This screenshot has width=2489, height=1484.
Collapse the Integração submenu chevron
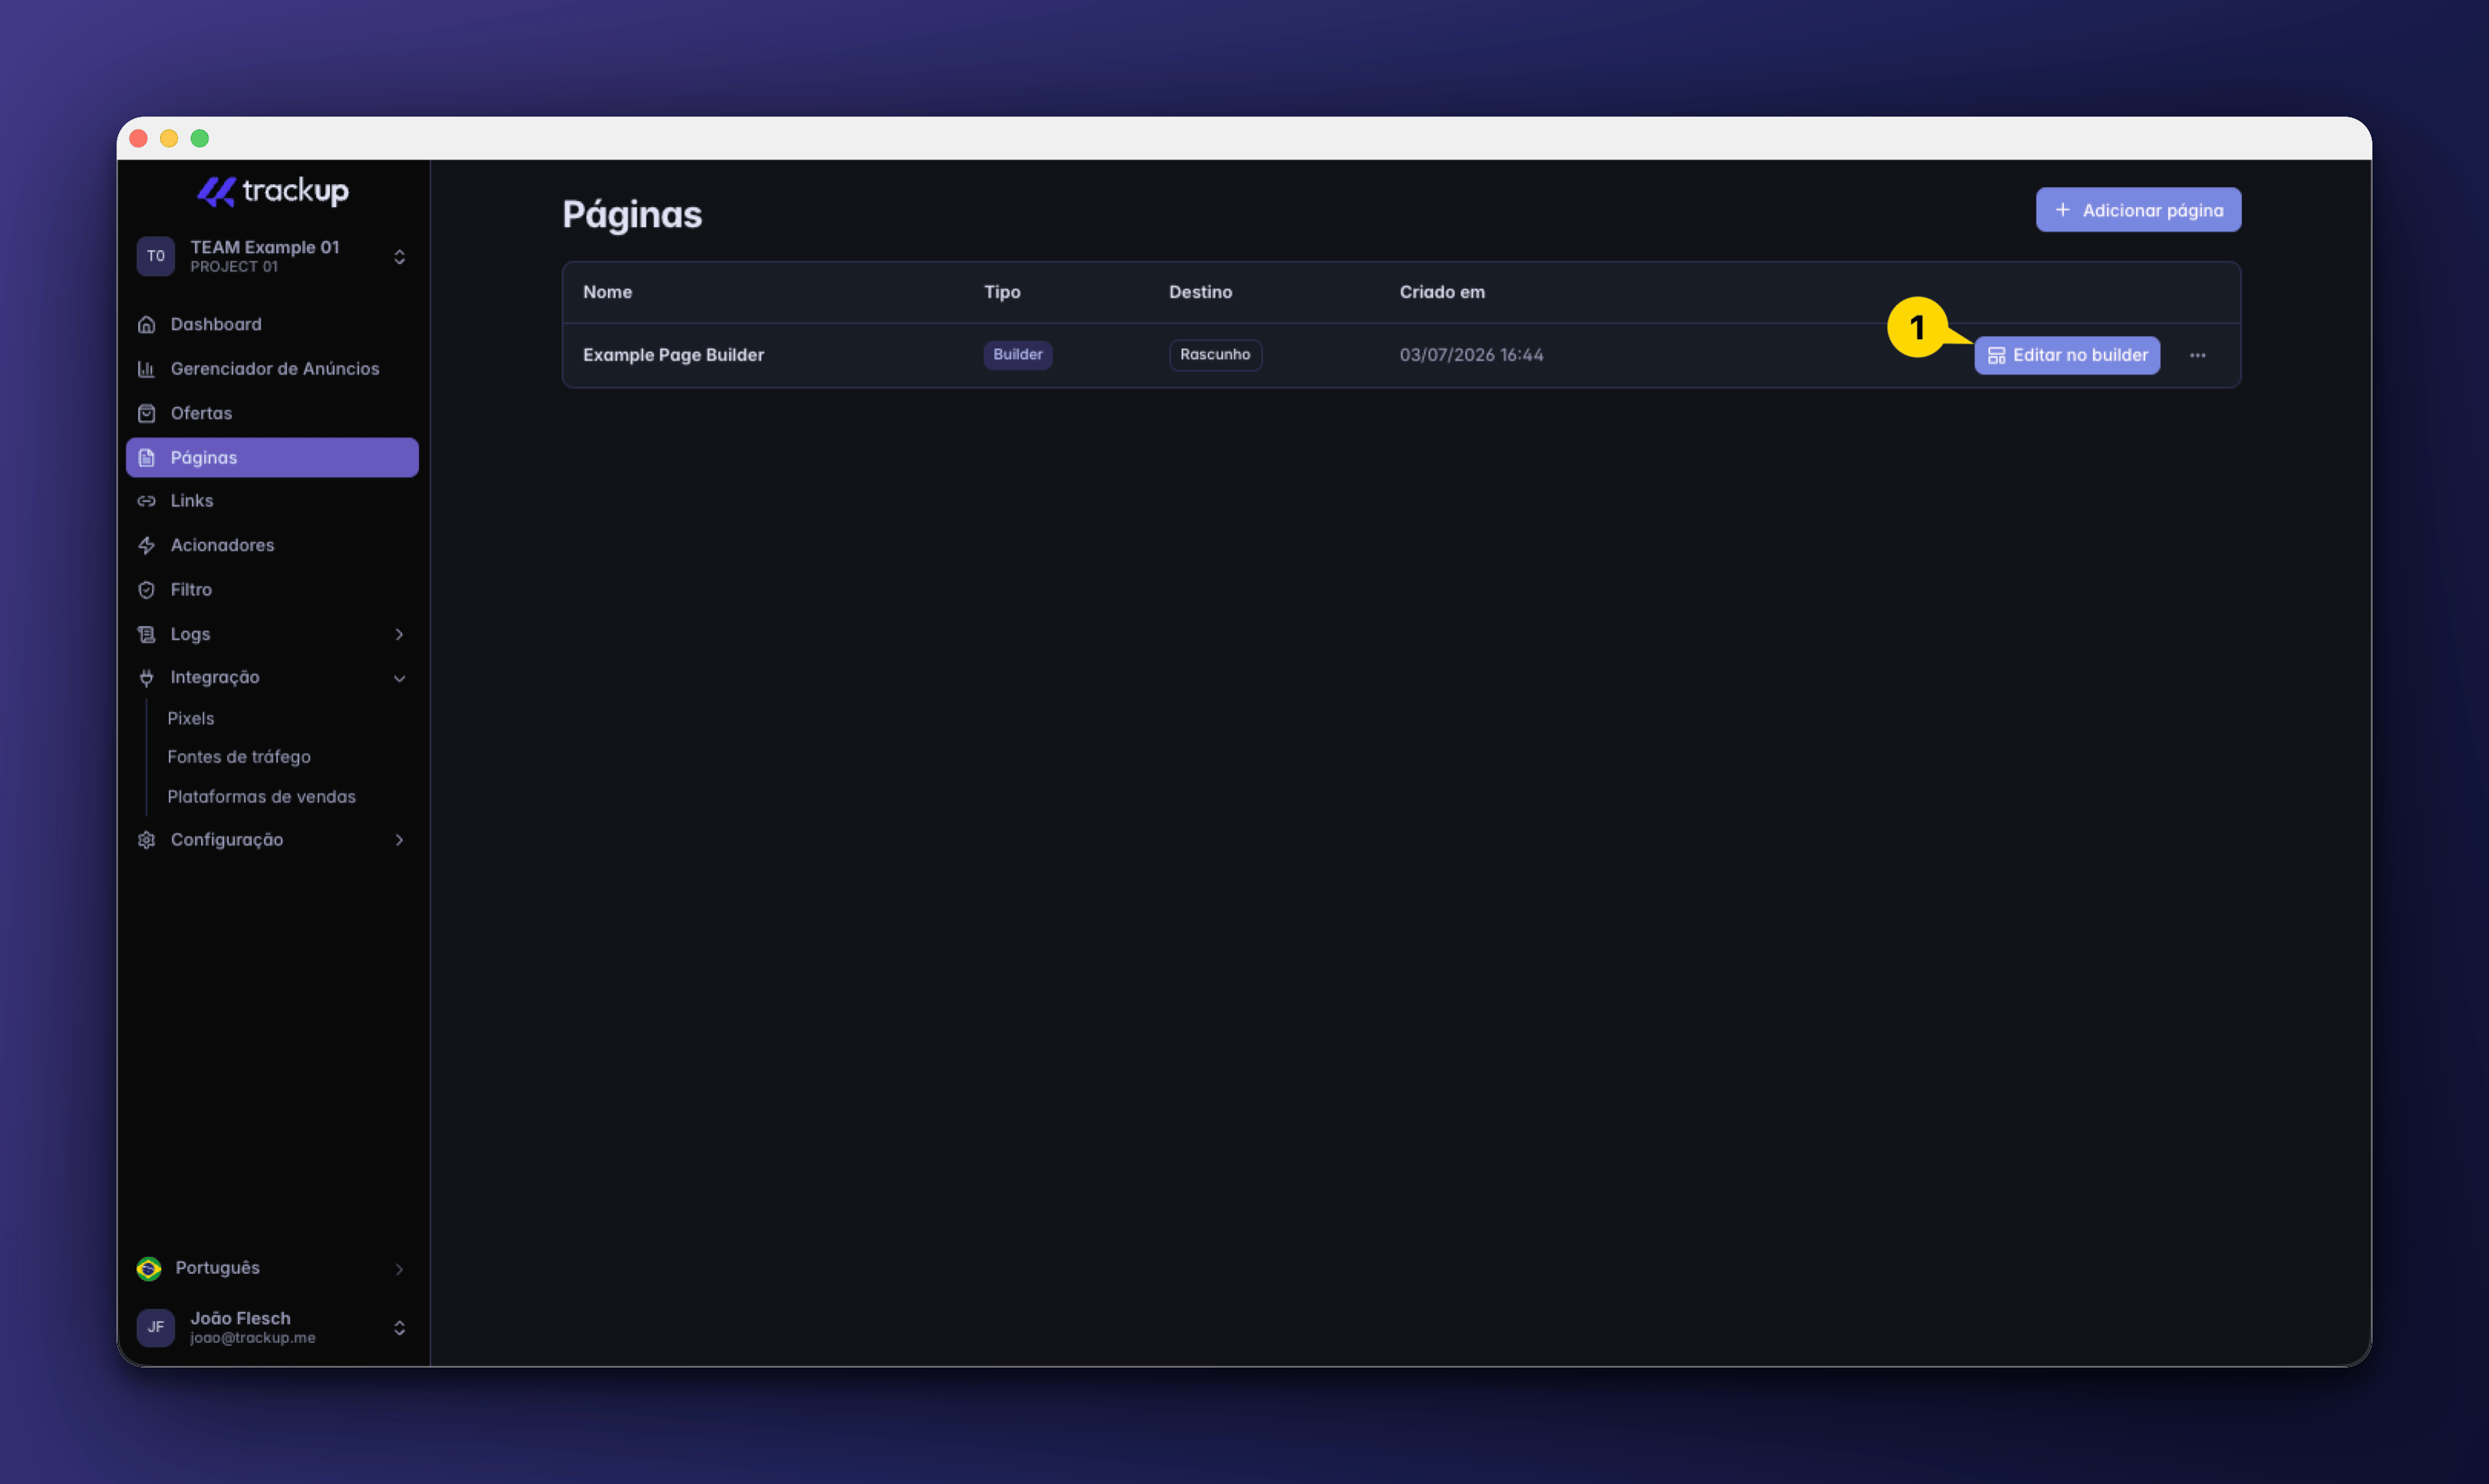(399, 678)
